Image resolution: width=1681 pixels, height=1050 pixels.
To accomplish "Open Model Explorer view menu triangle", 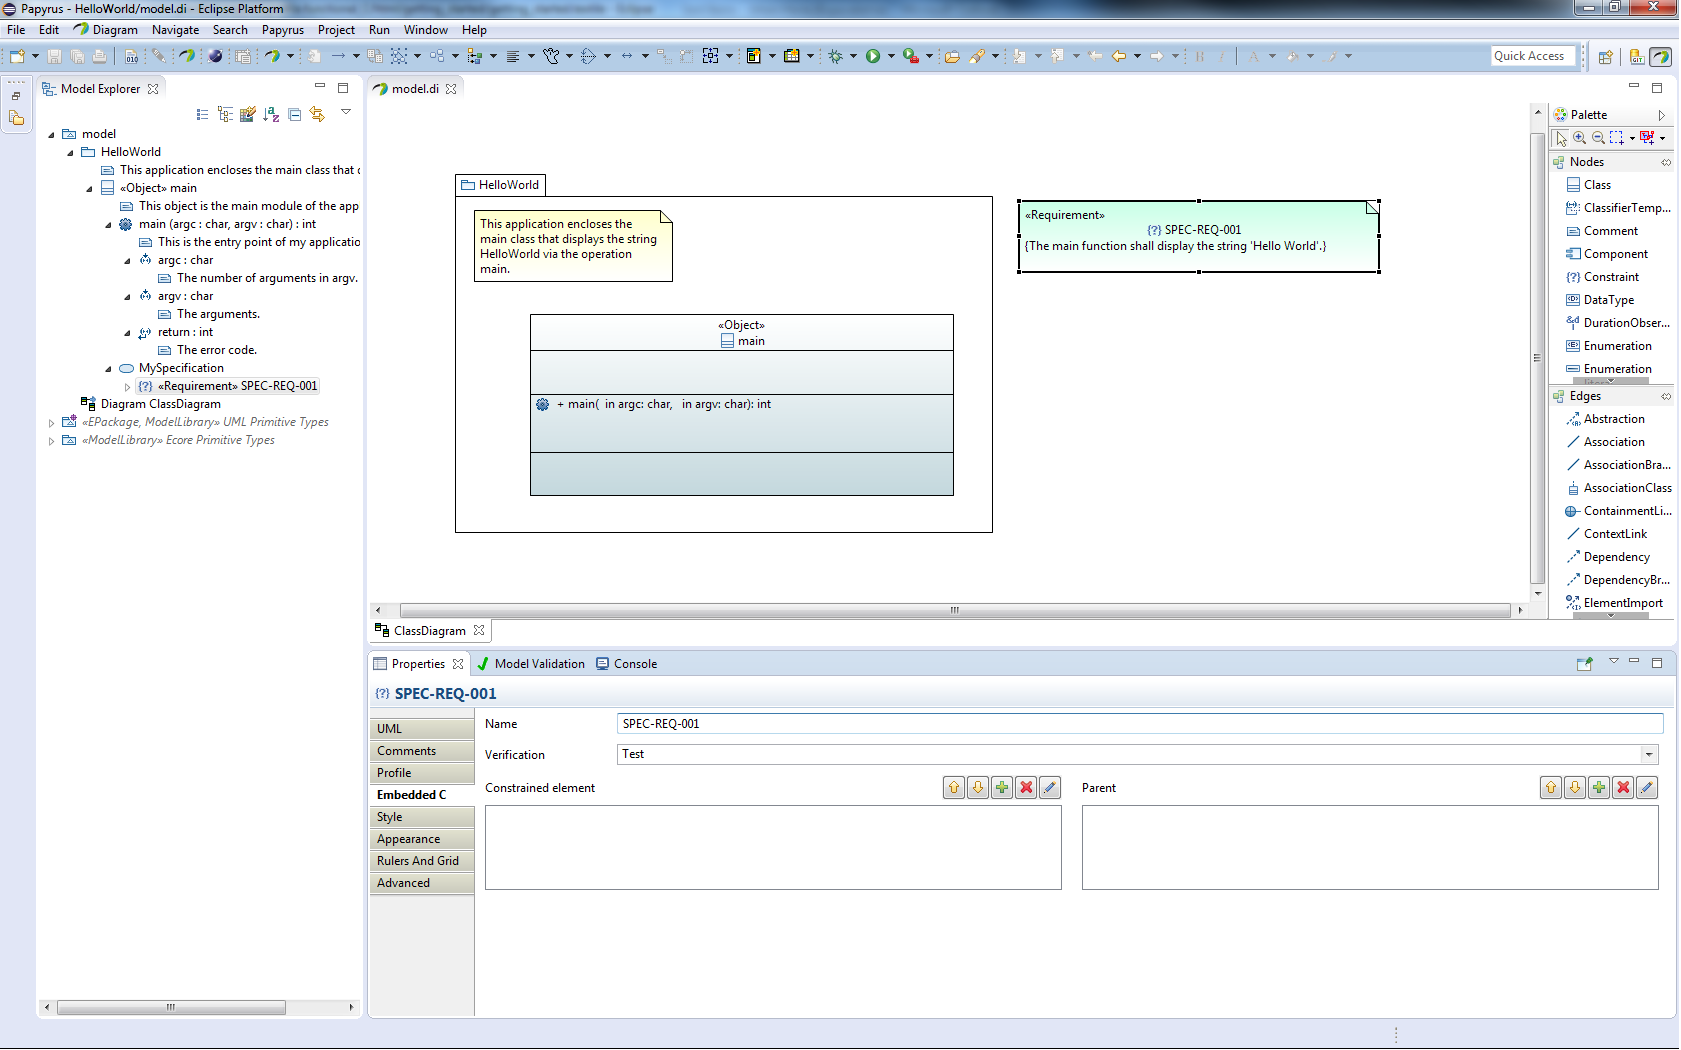I will coord(346,112).
